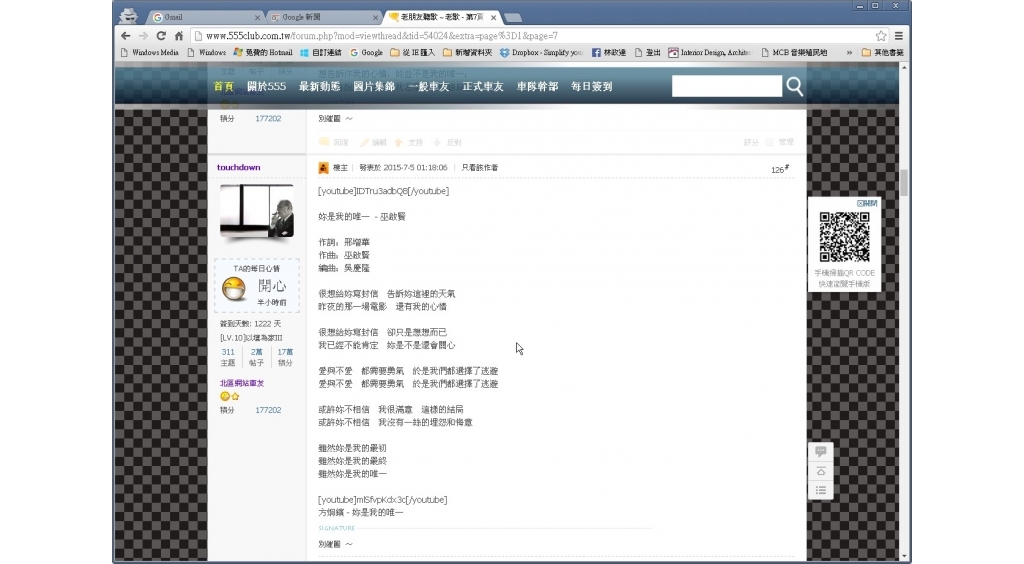Click the site search magnifier icon
1024x564 pixels.
coord(794,87)
